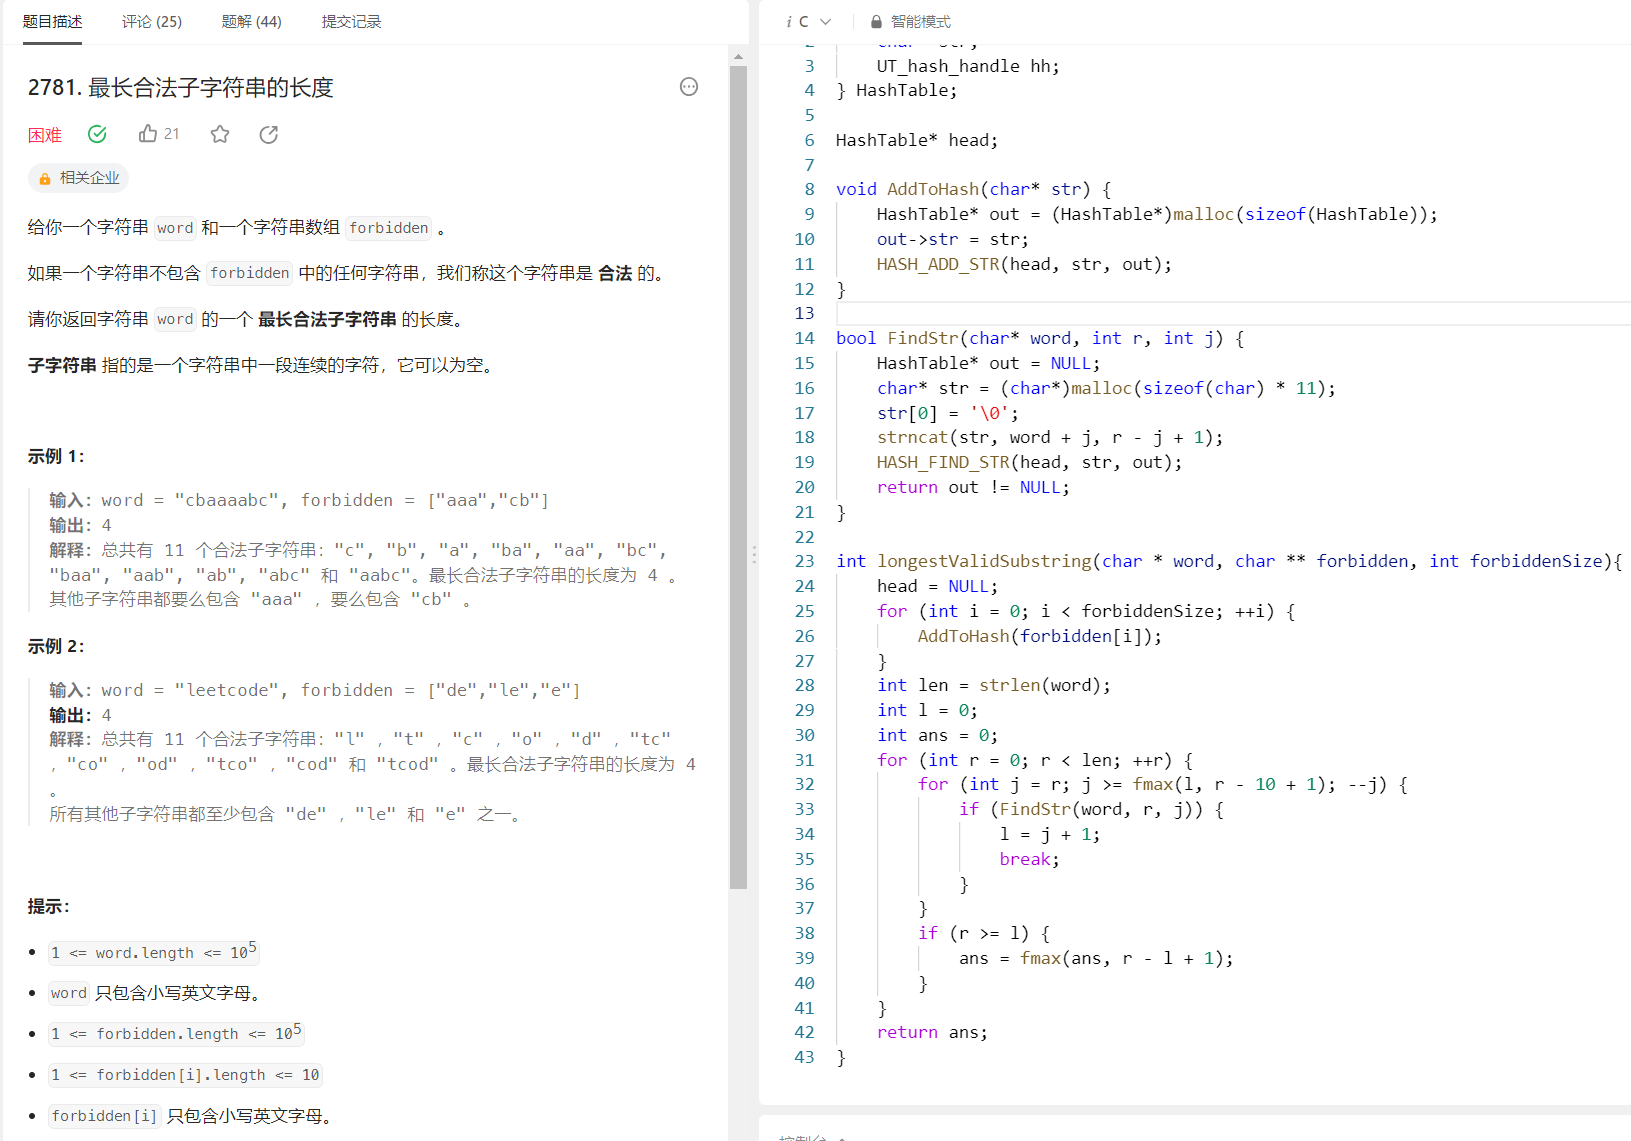Click the like count 21

coord(172,134)
